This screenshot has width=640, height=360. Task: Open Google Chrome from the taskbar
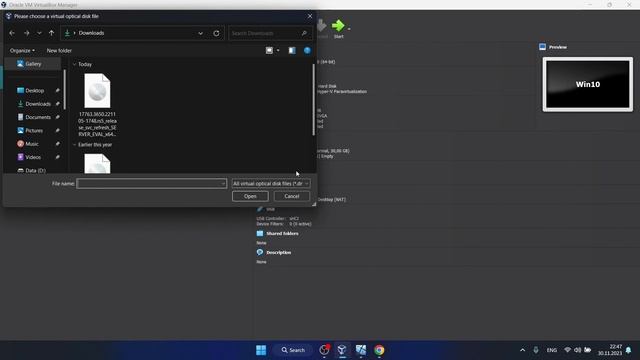[379, 350]
